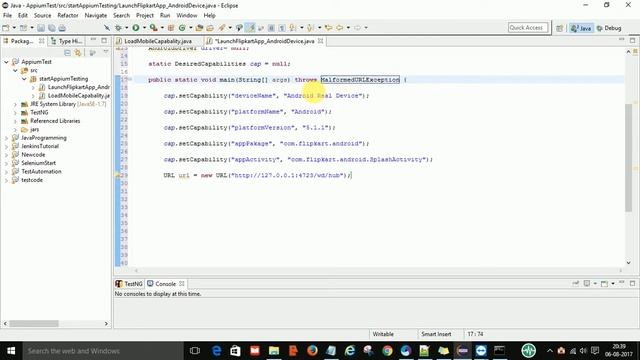Click Next Annotation toolbar icon
The width and height of the screenshot is (640, 360).
click(293, 28)
